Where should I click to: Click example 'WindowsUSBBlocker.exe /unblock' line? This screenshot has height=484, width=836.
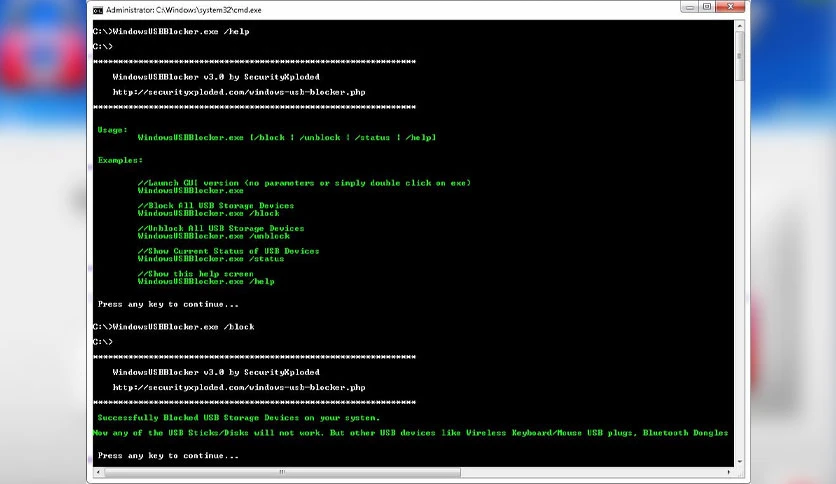(x=214, y=236)
